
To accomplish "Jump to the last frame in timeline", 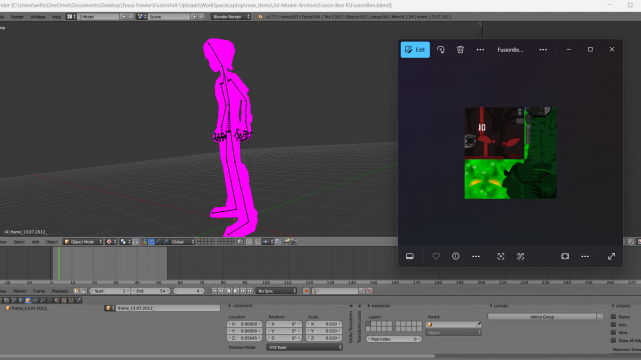I will pos(250,291).
